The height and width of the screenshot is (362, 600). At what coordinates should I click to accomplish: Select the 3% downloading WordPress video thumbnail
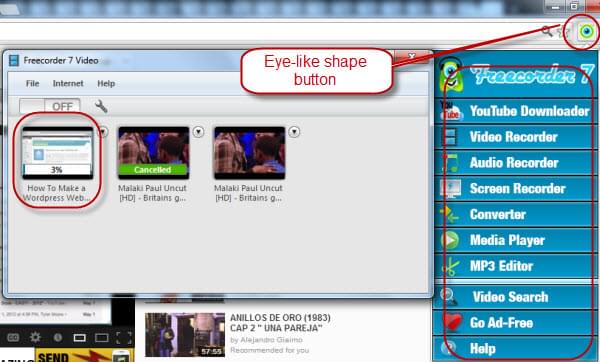(x=57, y=153)
